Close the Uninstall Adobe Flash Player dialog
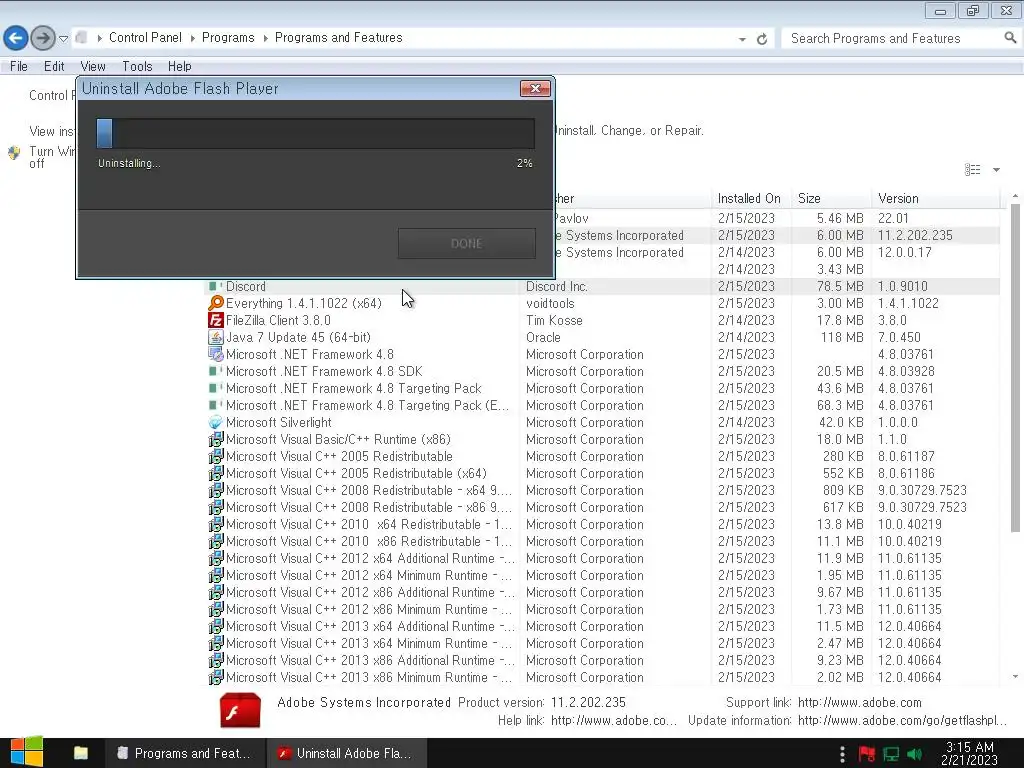Viewport: 1024px width, 768px height. [535, 88]
